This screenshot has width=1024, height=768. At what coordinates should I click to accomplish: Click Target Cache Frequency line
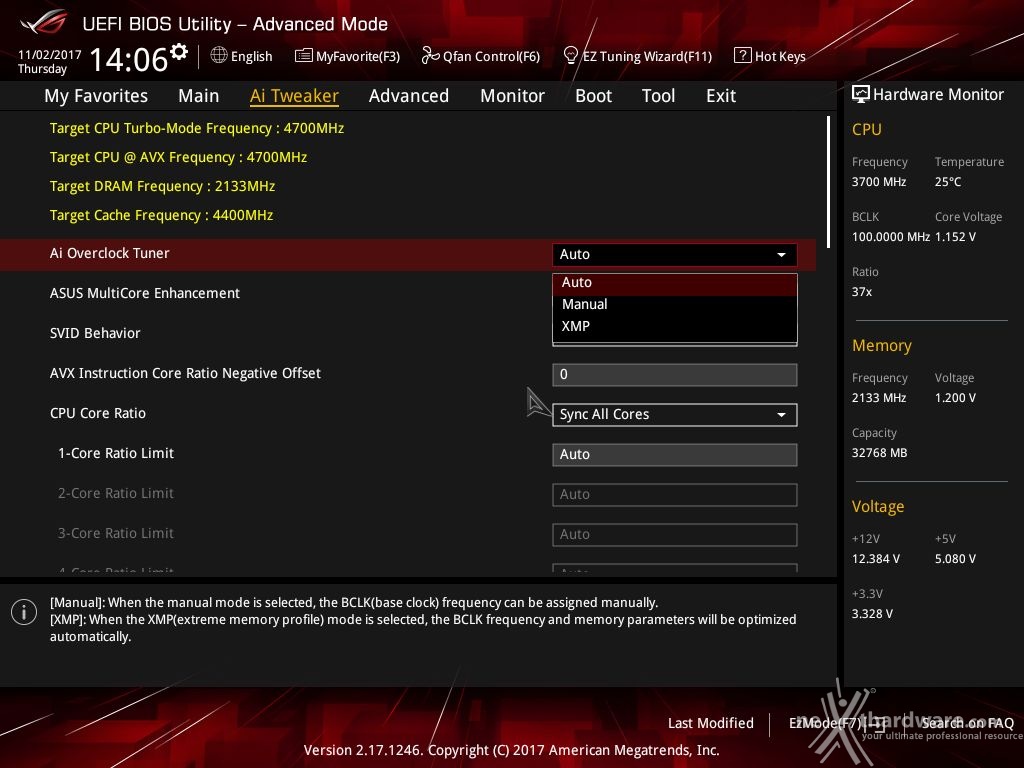pos(161,216)
